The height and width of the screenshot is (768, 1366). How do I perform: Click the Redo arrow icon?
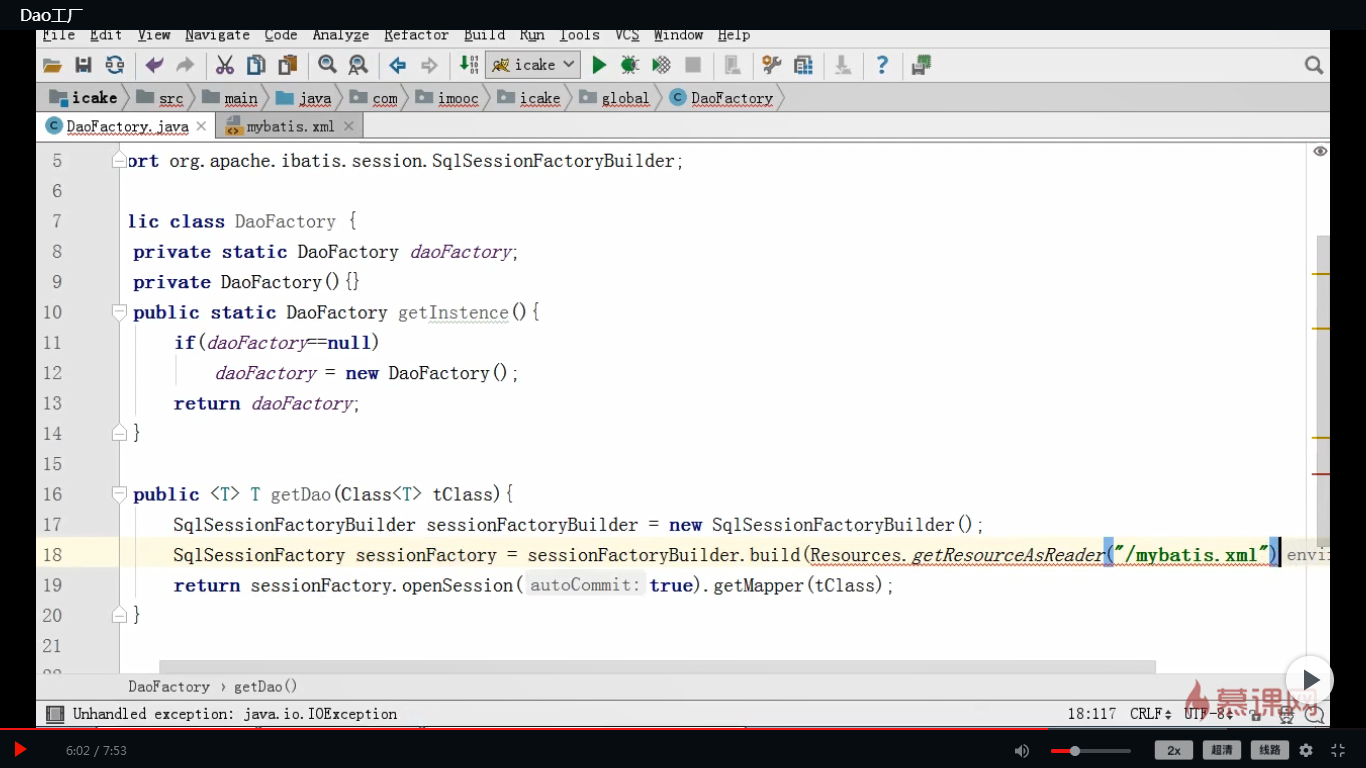coord(185,65)
